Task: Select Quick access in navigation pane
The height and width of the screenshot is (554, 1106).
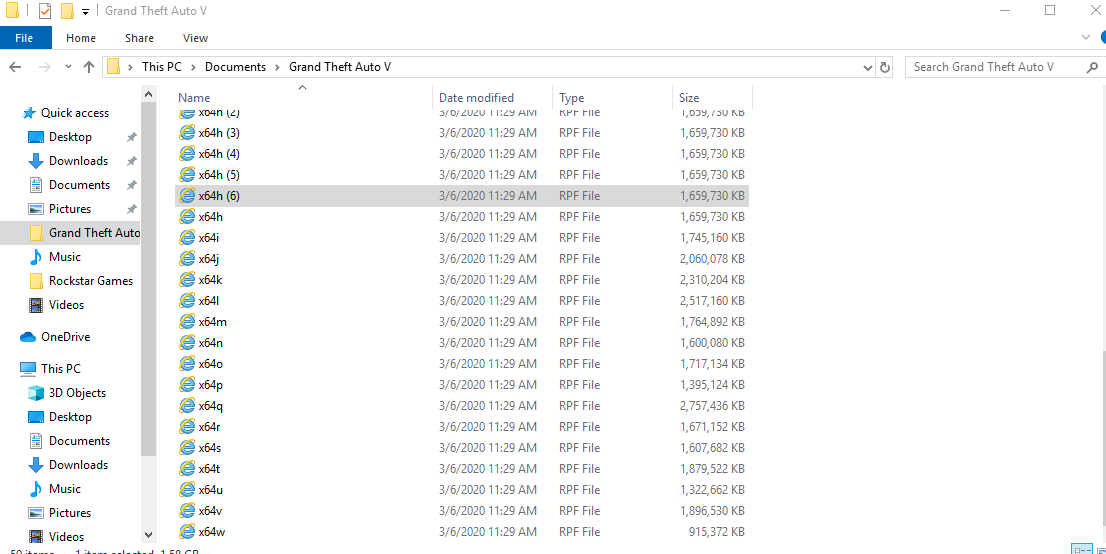Action: click(74, 113)
